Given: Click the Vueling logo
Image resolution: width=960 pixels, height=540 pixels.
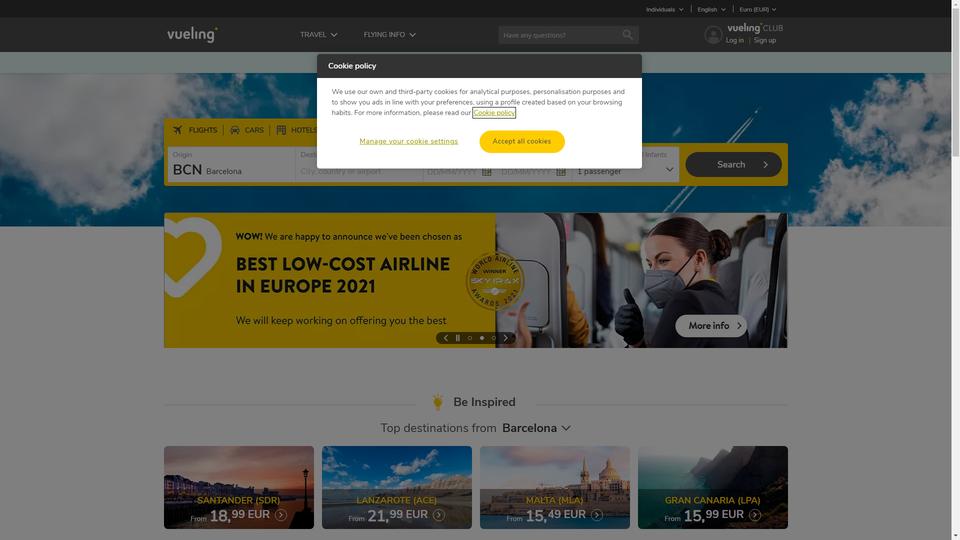Looking at the screenshot, I should [x=192, y=34].
